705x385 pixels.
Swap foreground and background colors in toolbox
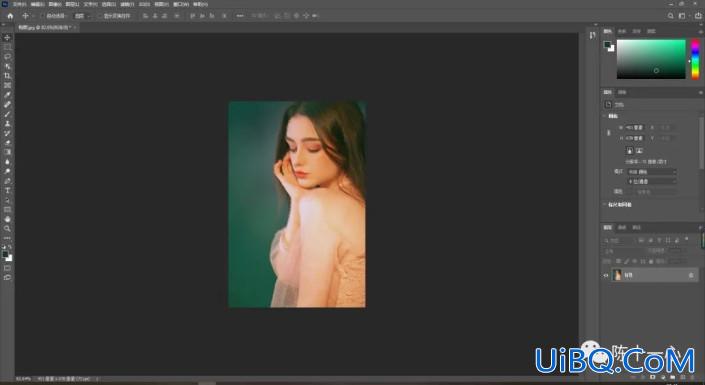(x=10, y=247)
